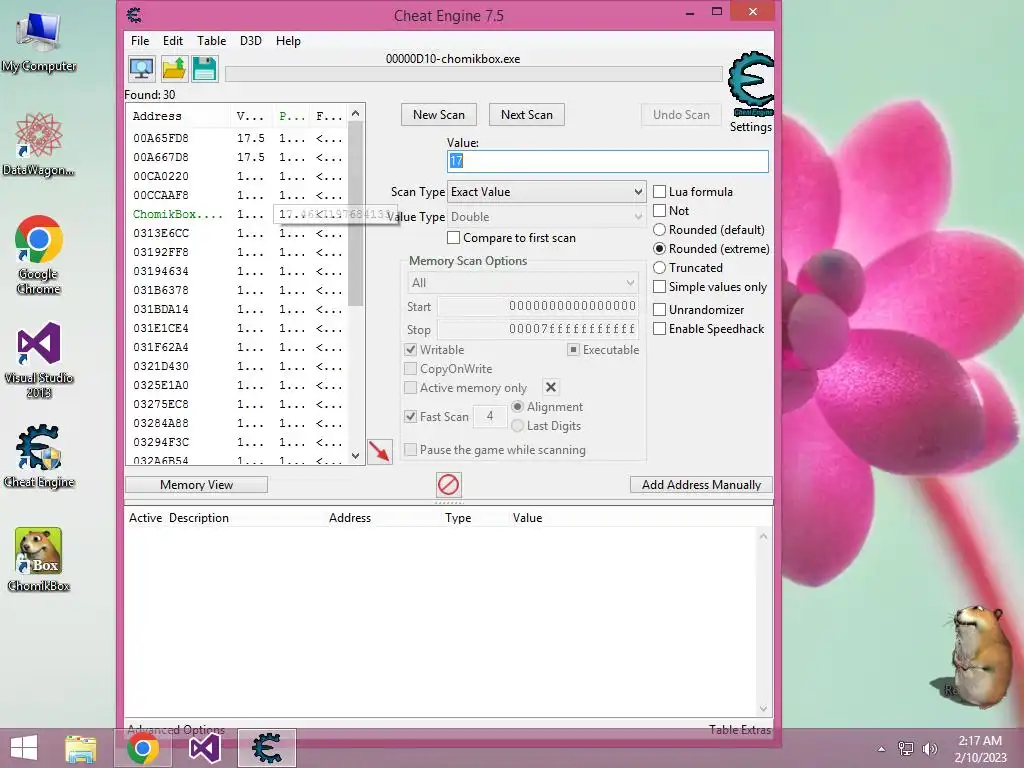The width and height of the screenshot is (1024, 768).
Task: Toggle Compare to first scan checkbox
Action: 453,237
